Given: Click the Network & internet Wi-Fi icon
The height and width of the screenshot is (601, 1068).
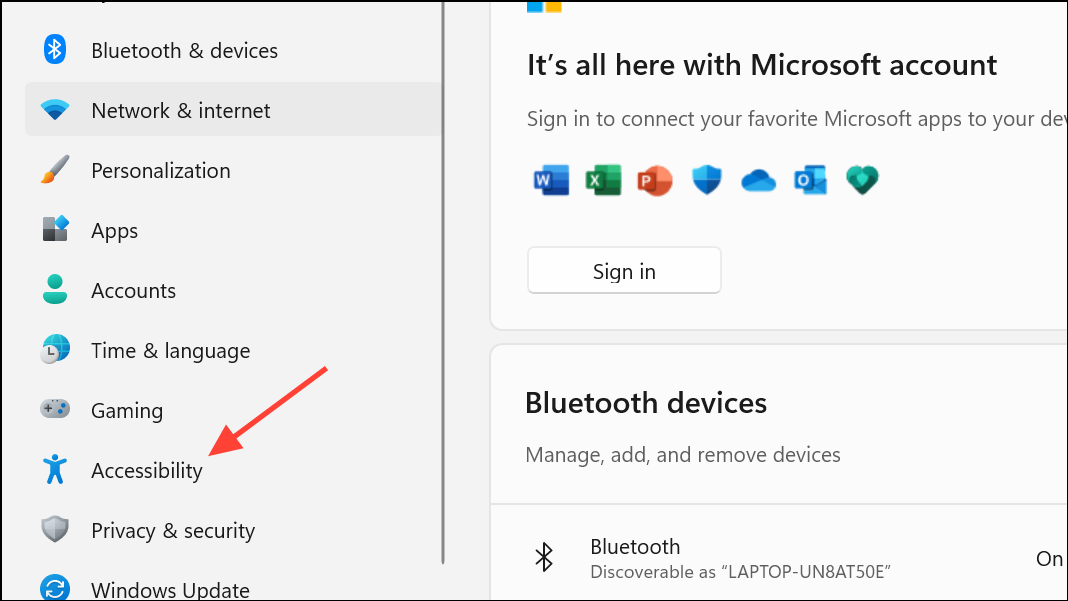Looking at the screenshot, I should [x=55, y=110].
